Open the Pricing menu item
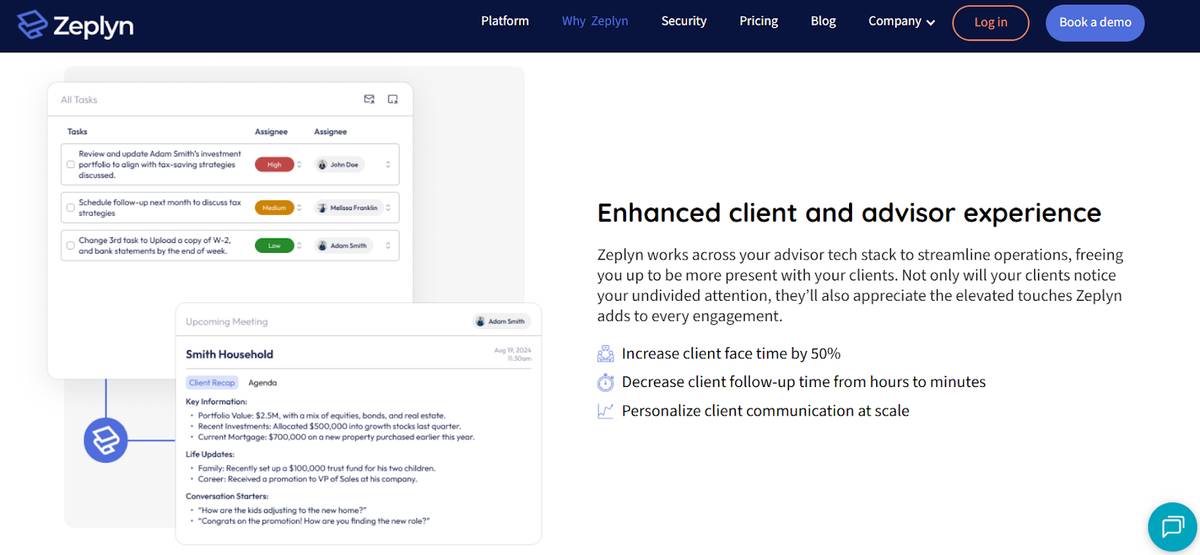This screenshot has height=555, width=1200. point(758,21)
